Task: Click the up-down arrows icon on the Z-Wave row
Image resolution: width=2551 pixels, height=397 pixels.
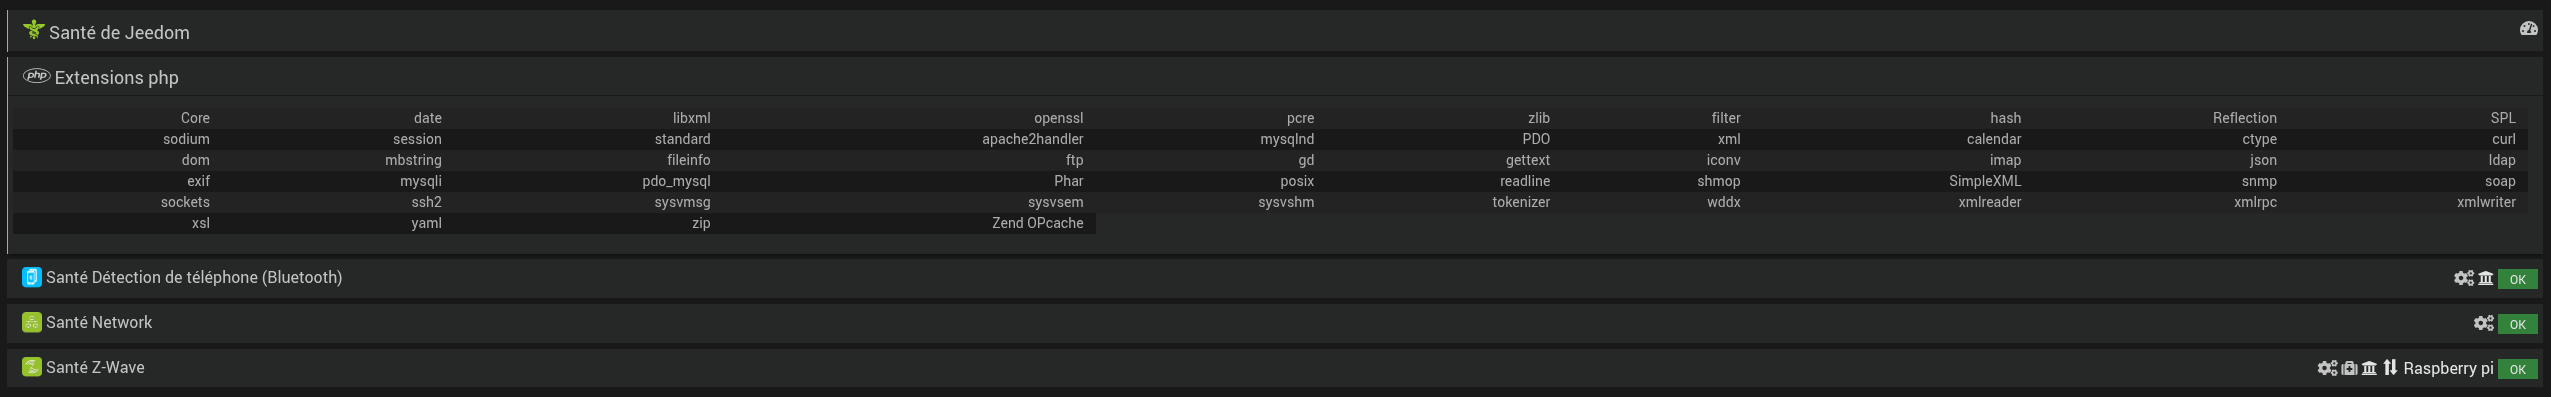Action: tap(2390, 368)
